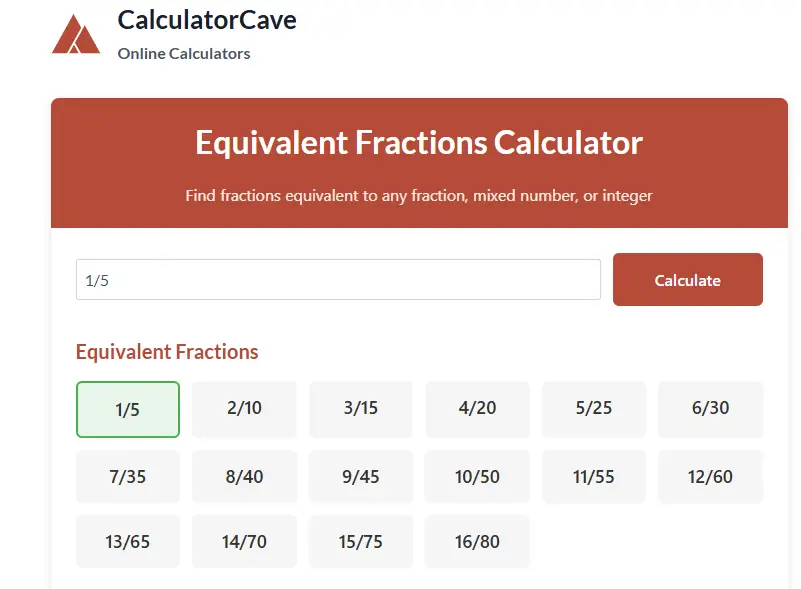
Task: Choose the 4/20 fraction result
Action: (477, 409)
